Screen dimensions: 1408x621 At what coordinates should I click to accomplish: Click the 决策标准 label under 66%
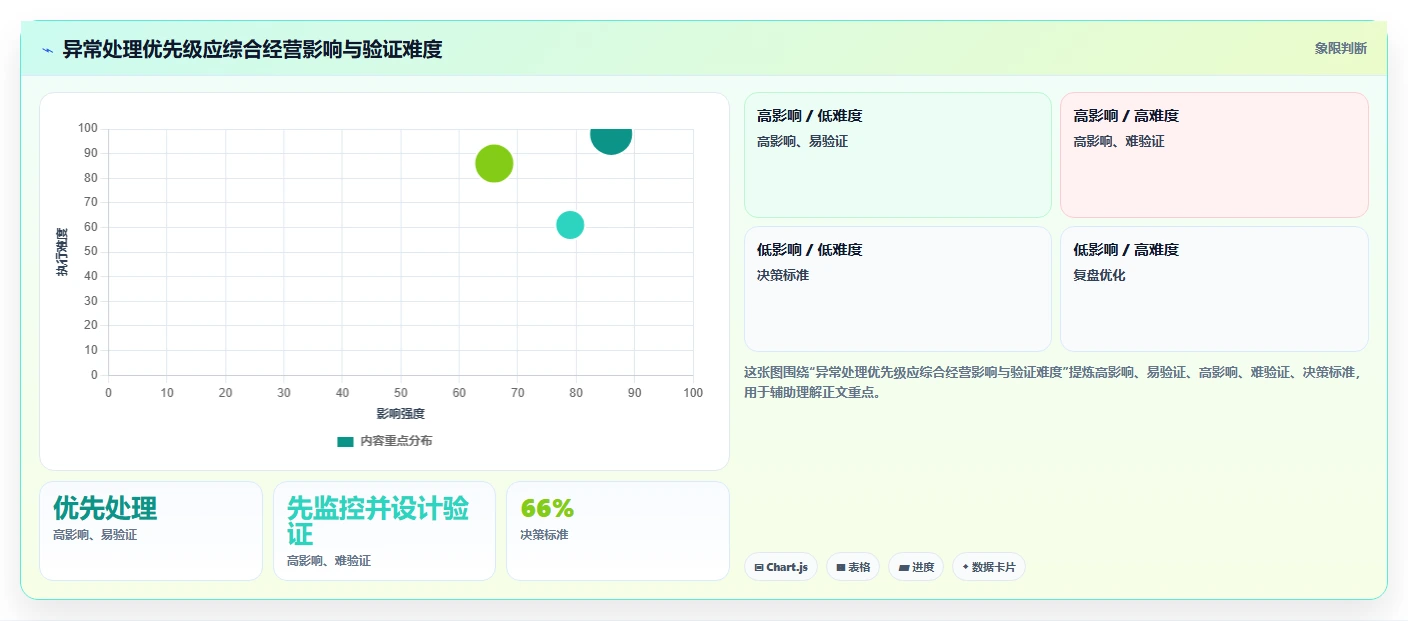tap(544, 535)
